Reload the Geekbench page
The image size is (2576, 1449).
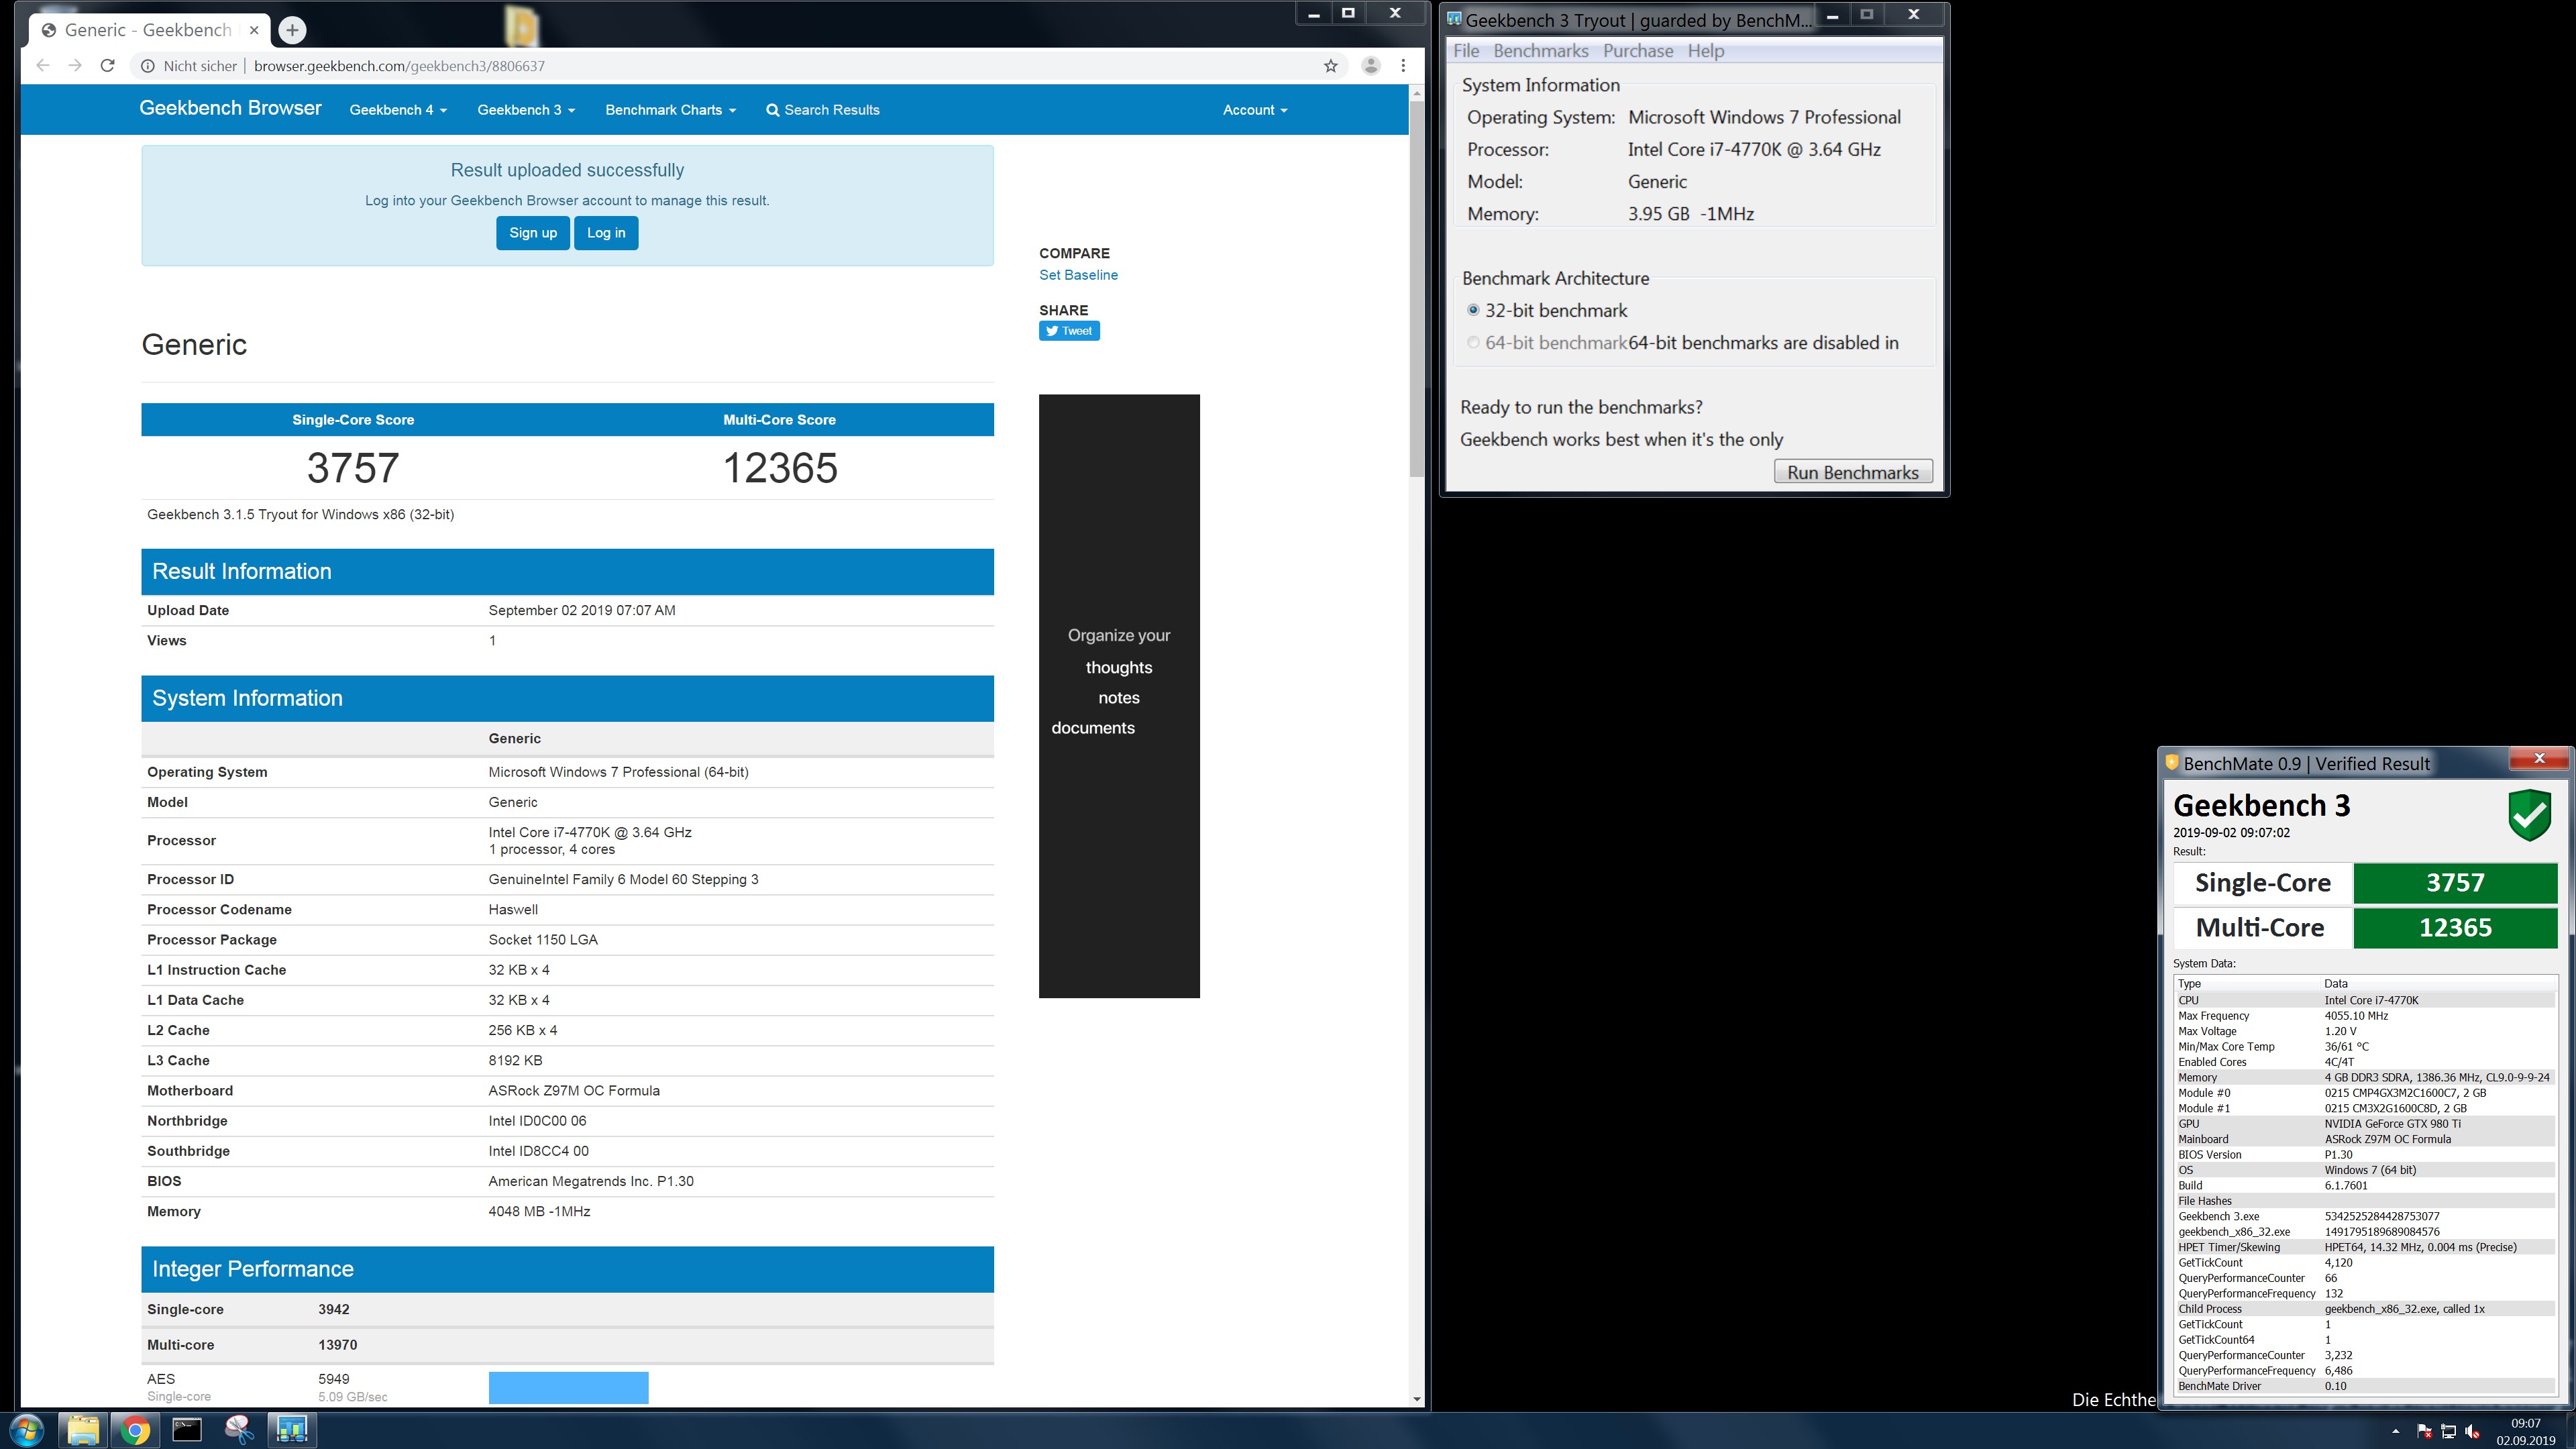108,66
